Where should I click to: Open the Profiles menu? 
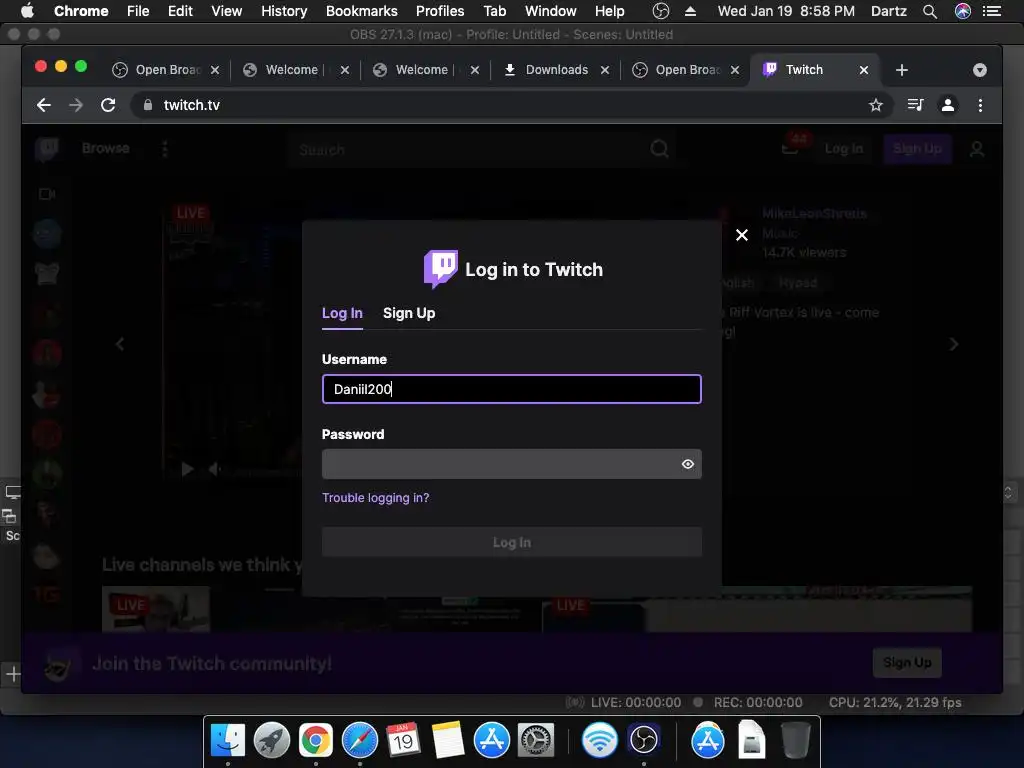tap(440, 11)
